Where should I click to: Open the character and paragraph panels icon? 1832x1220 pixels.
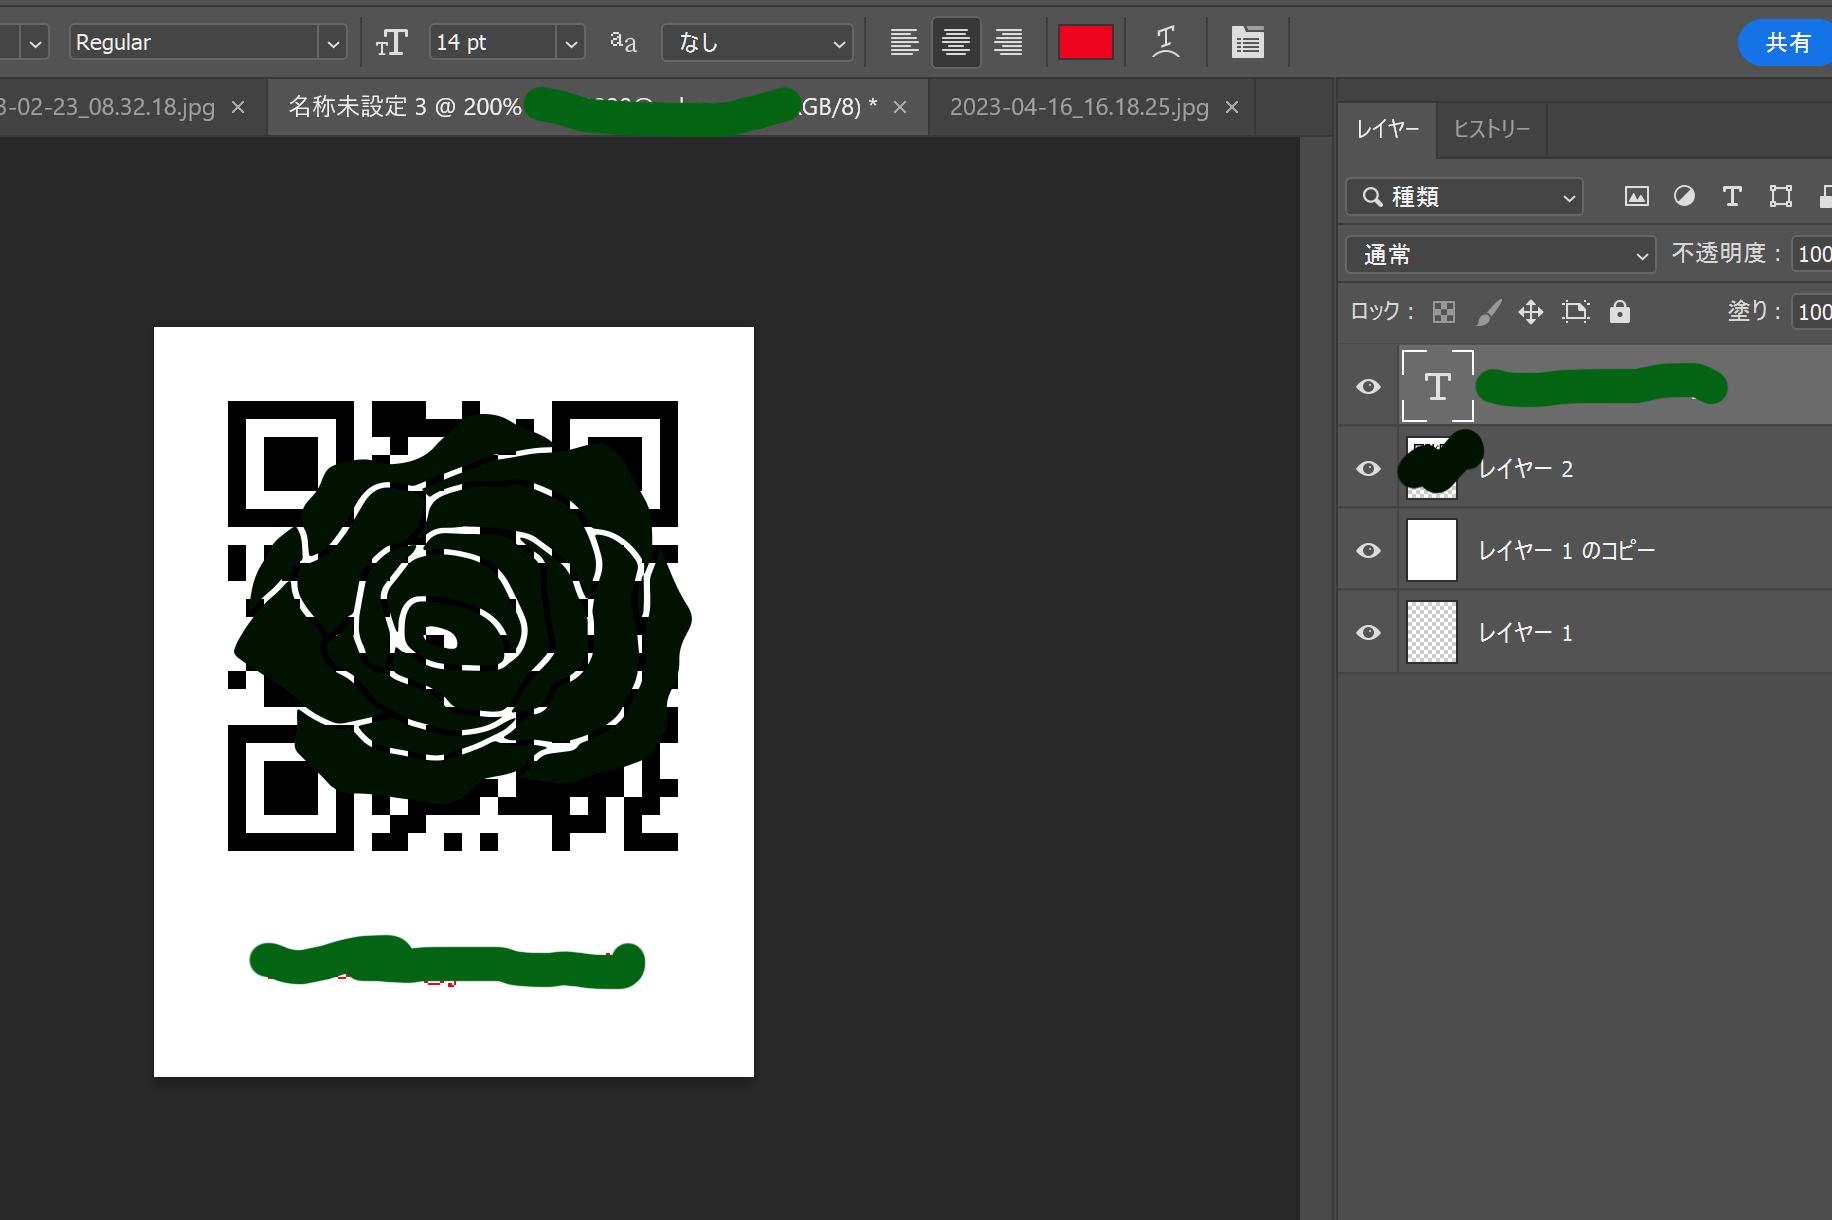(1247, 43)
